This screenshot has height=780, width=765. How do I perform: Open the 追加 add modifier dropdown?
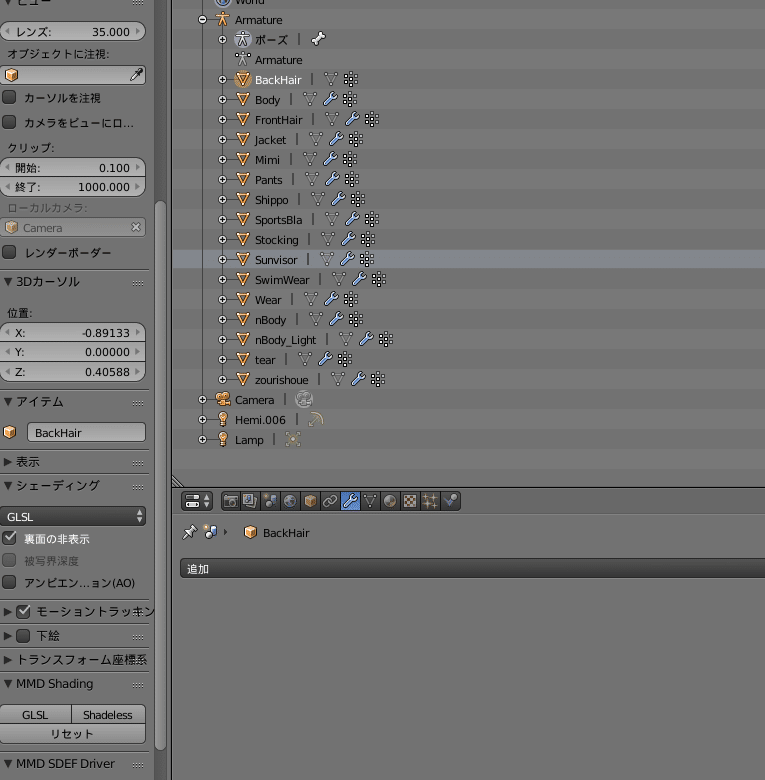point(473,568)
